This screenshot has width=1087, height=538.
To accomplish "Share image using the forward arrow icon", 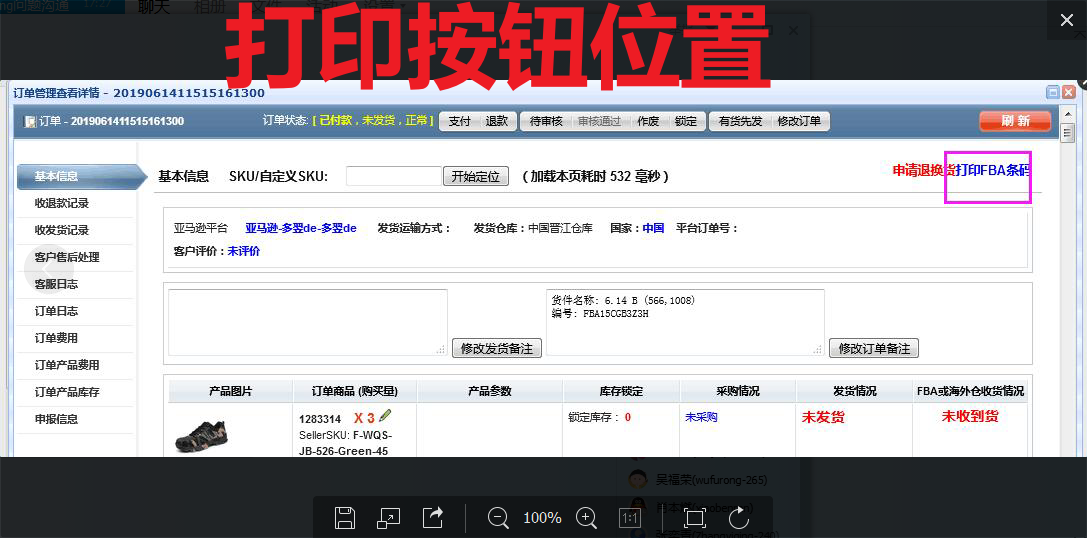I will 433,517.
